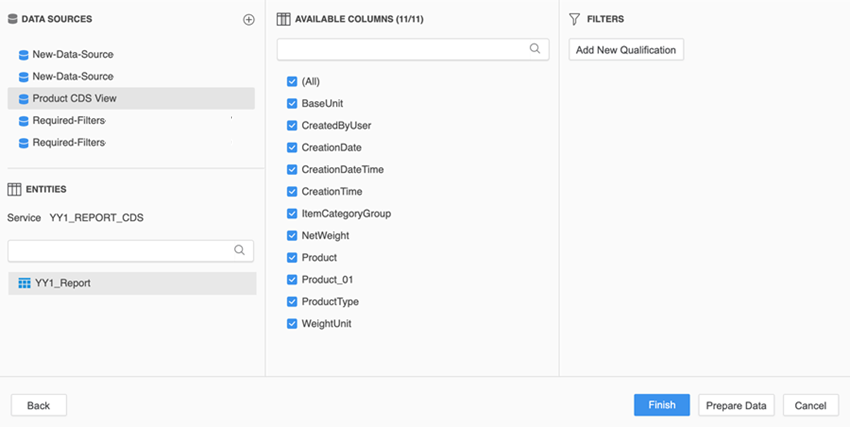This screenshot has height=427, width=850.
Task: Deselect the NetWeight column checkbox
Action: click(292, 236)
